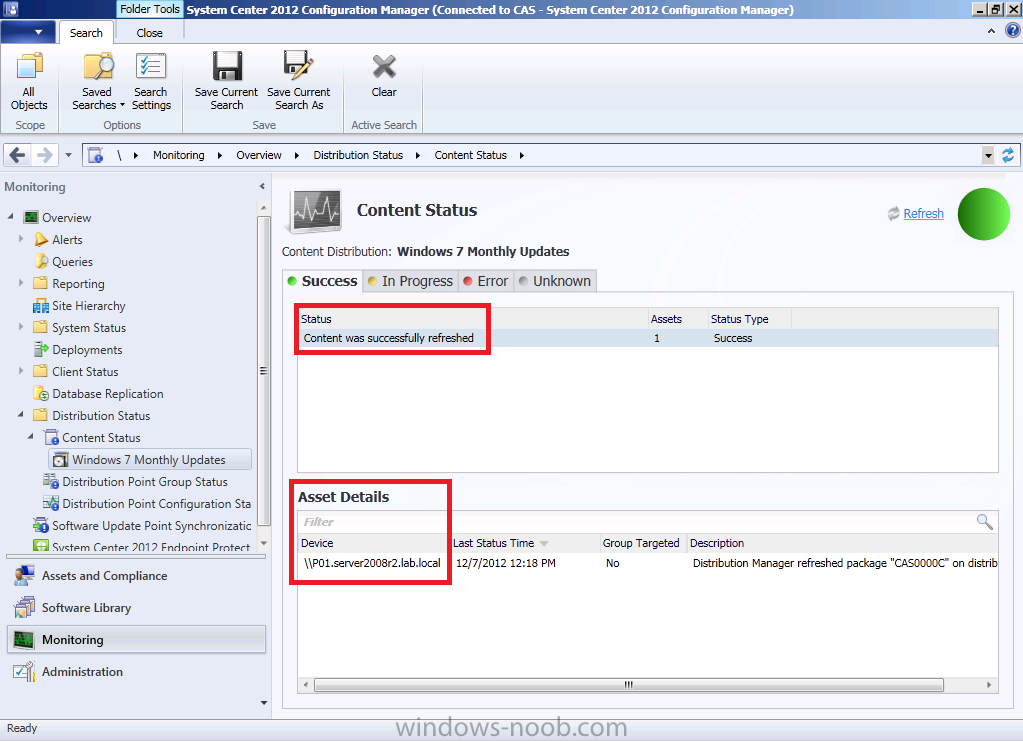Viewport: 1023px width, 742px height.
Task: Collapse the Overview tree node
Action: coord(10,216)
